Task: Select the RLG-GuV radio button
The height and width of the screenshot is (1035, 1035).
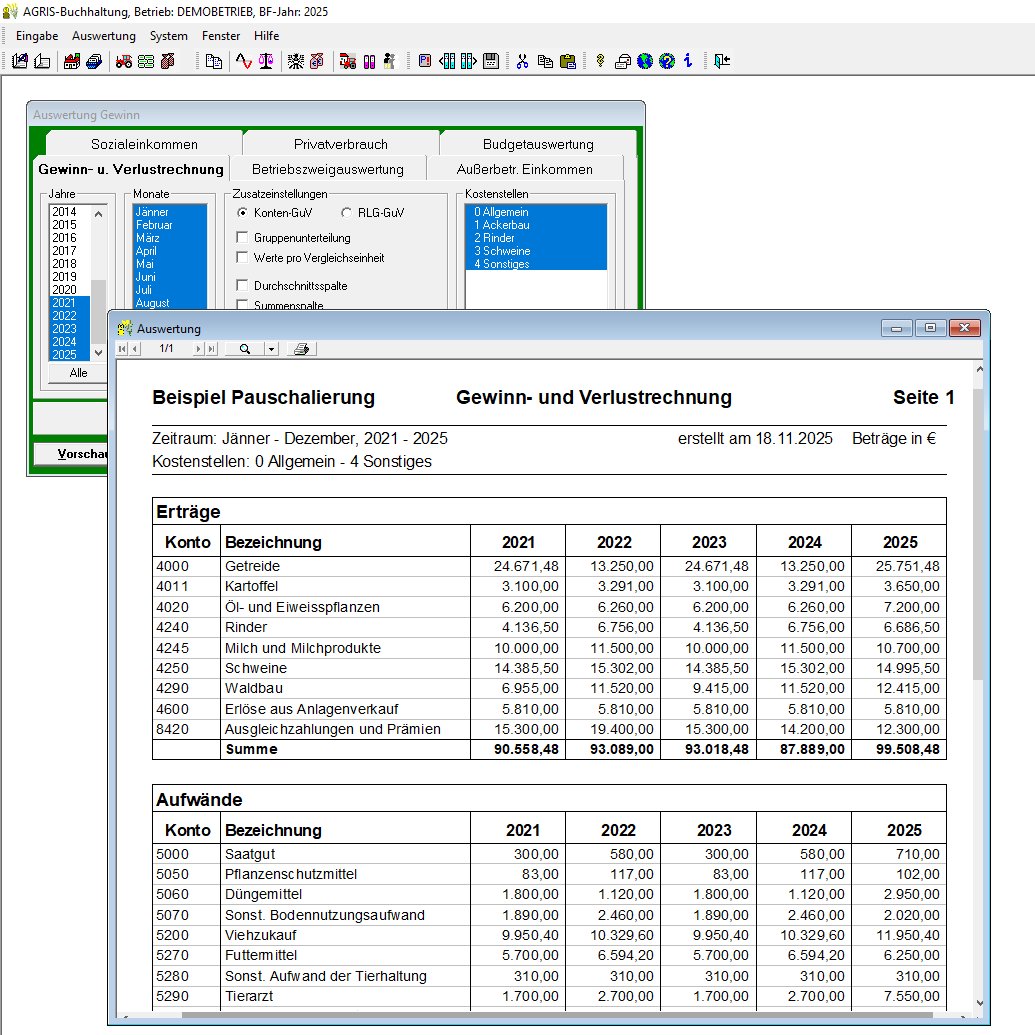Action: tap(347, 213)
